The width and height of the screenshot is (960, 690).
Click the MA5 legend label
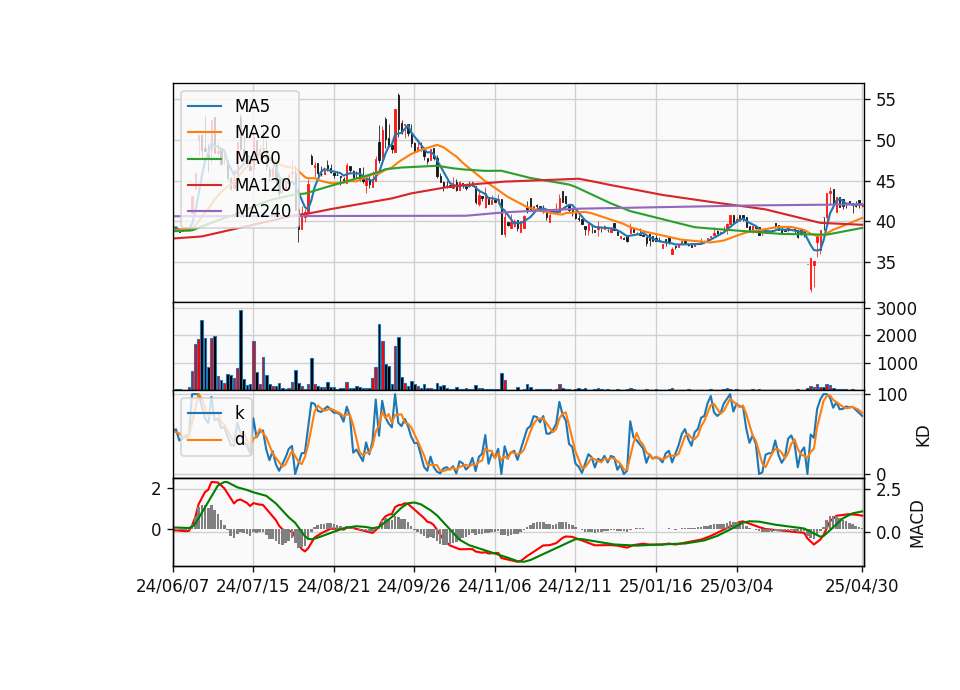(x=252, y=106)
